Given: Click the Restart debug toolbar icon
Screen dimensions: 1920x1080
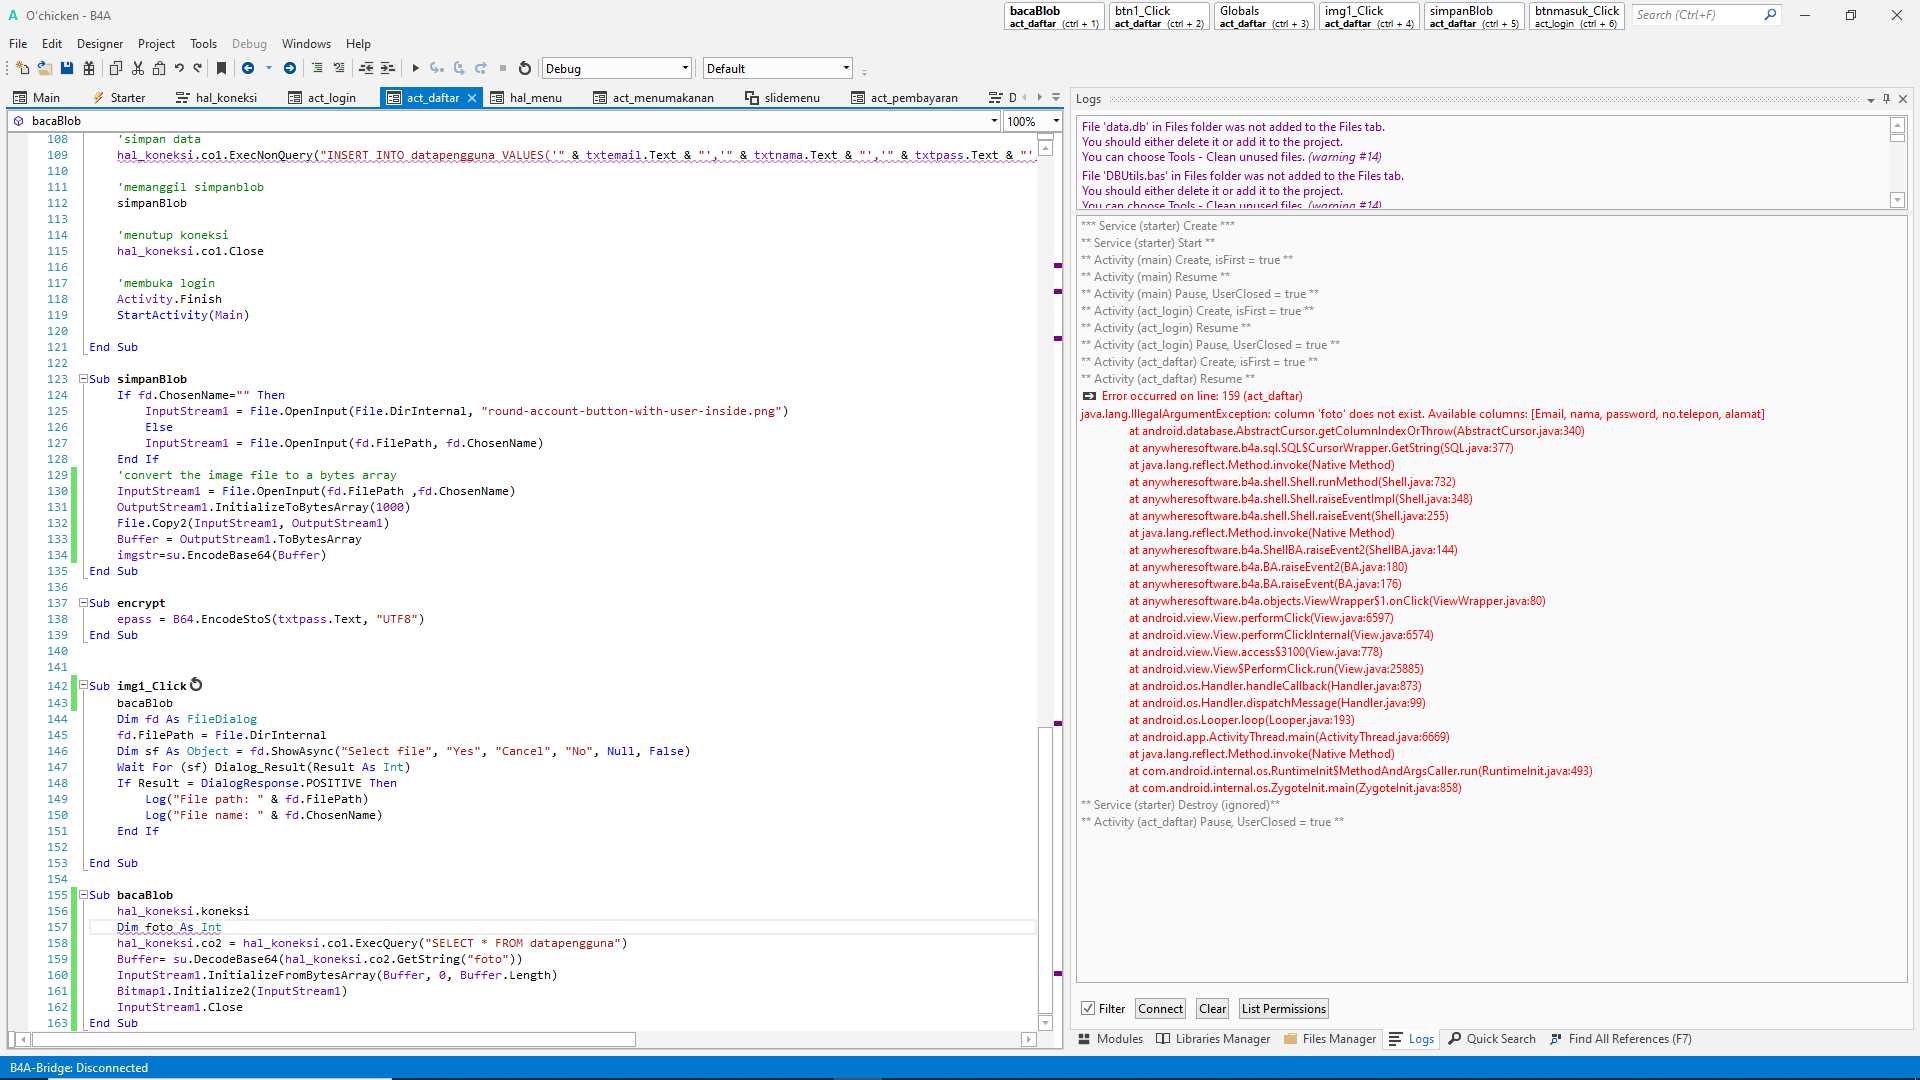Looking at the screenshot, I should (524, 69).
